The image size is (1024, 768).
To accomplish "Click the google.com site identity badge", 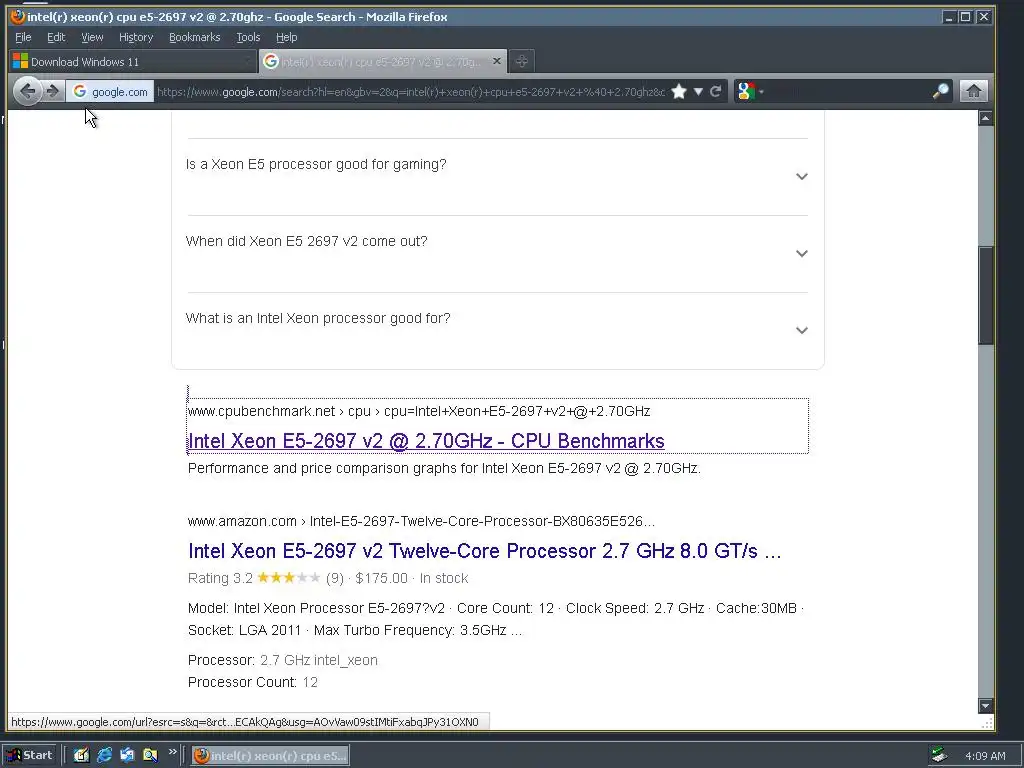I will coord(110,91).
